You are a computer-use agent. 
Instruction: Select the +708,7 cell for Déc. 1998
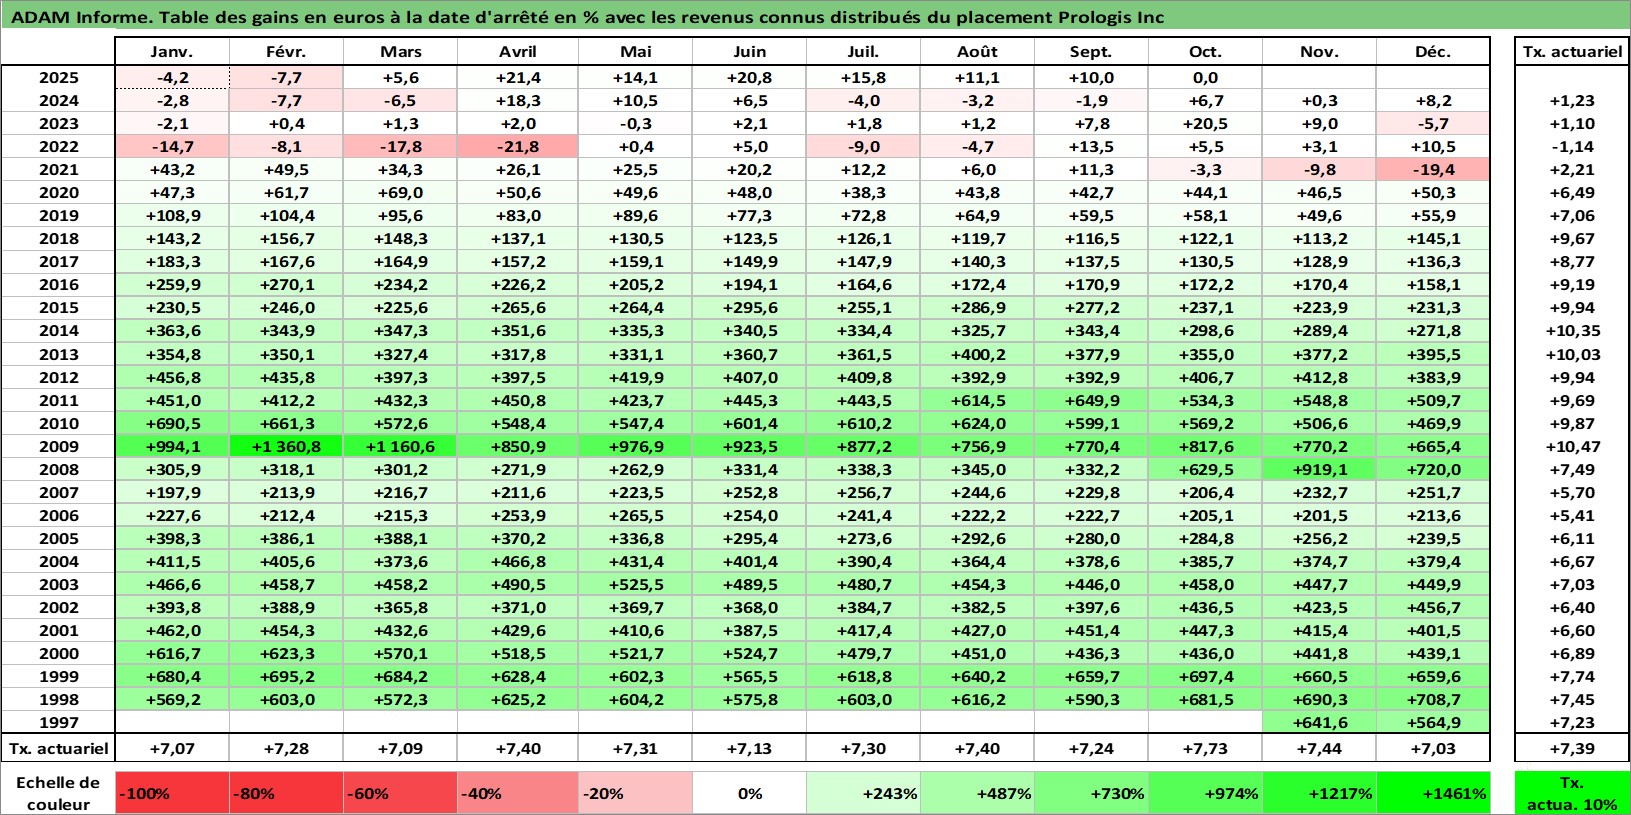(1433, 700)
